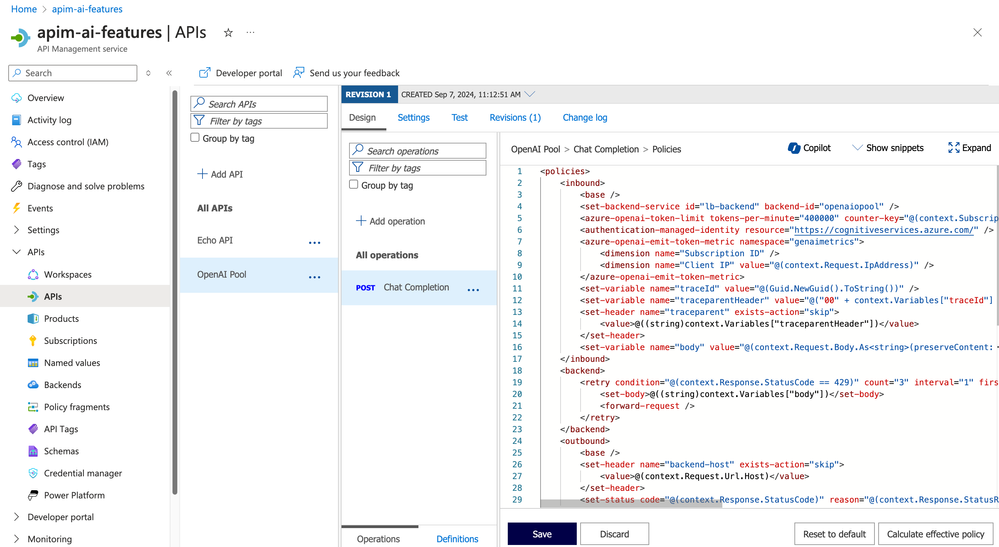The image size is (999, 547).
Task: Open Developer portal from toolbar
Action: click(240, 73)
